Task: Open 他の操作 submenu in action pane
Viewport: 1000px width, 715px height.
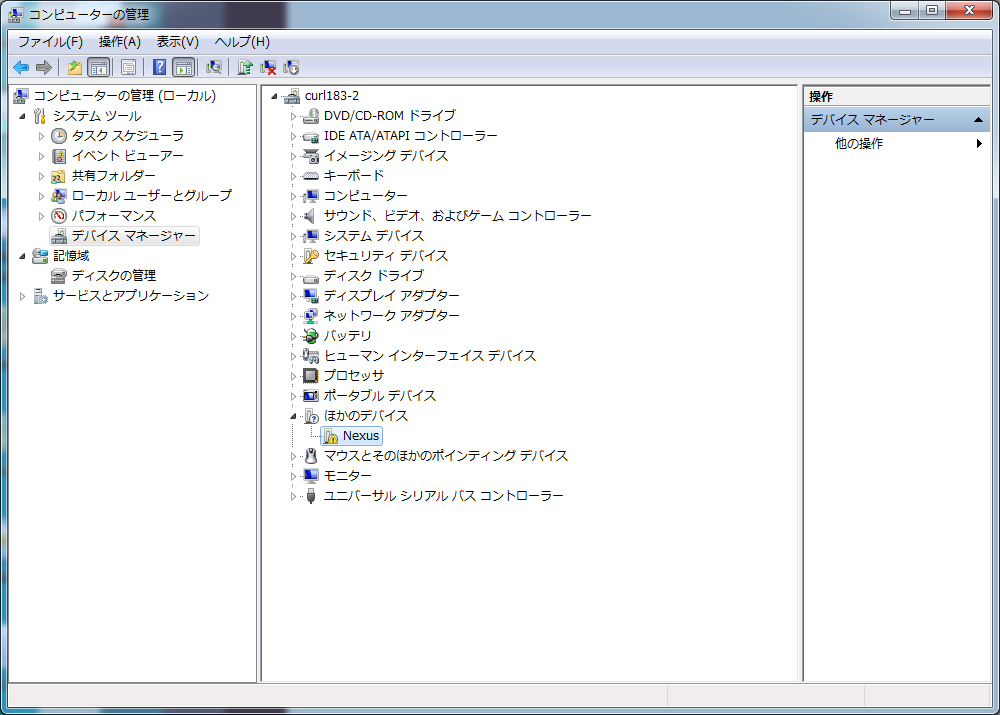Action: tap(858, 144)
